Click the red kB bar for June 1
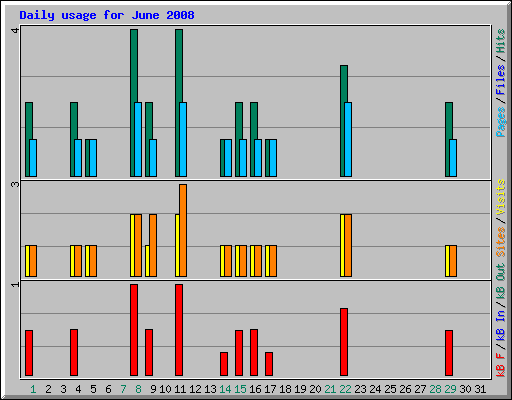 click(x=29, y=353)
